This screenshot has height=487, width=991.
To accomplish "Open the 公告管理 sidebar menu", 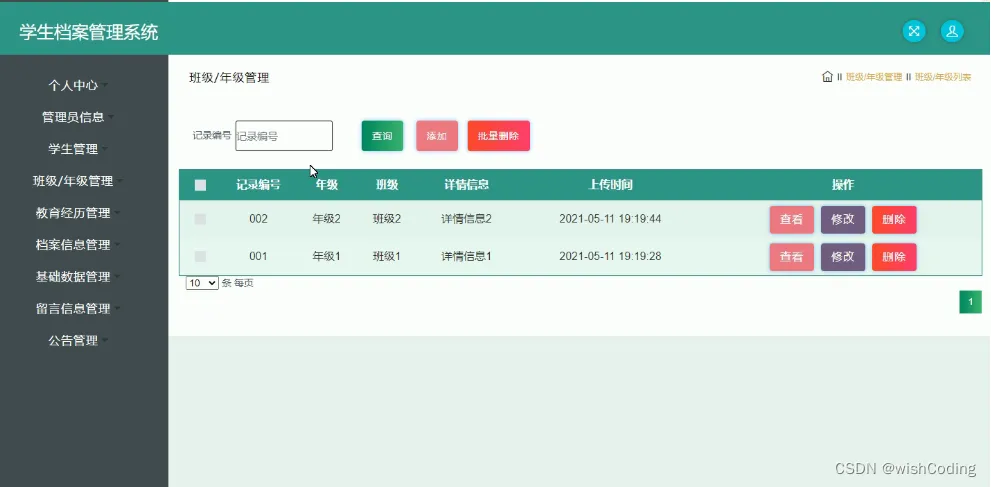I will [x=78, y=340].
